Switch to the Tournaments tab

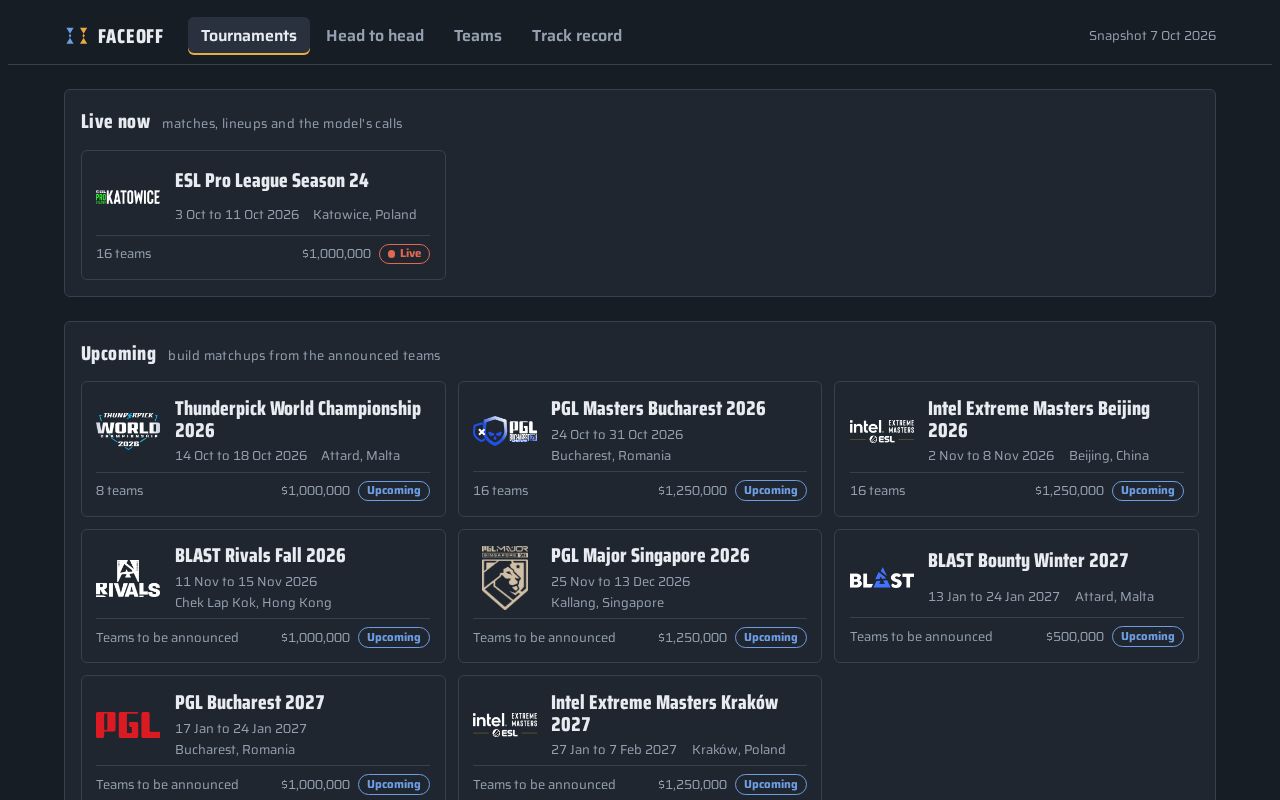tap(249, 36)
